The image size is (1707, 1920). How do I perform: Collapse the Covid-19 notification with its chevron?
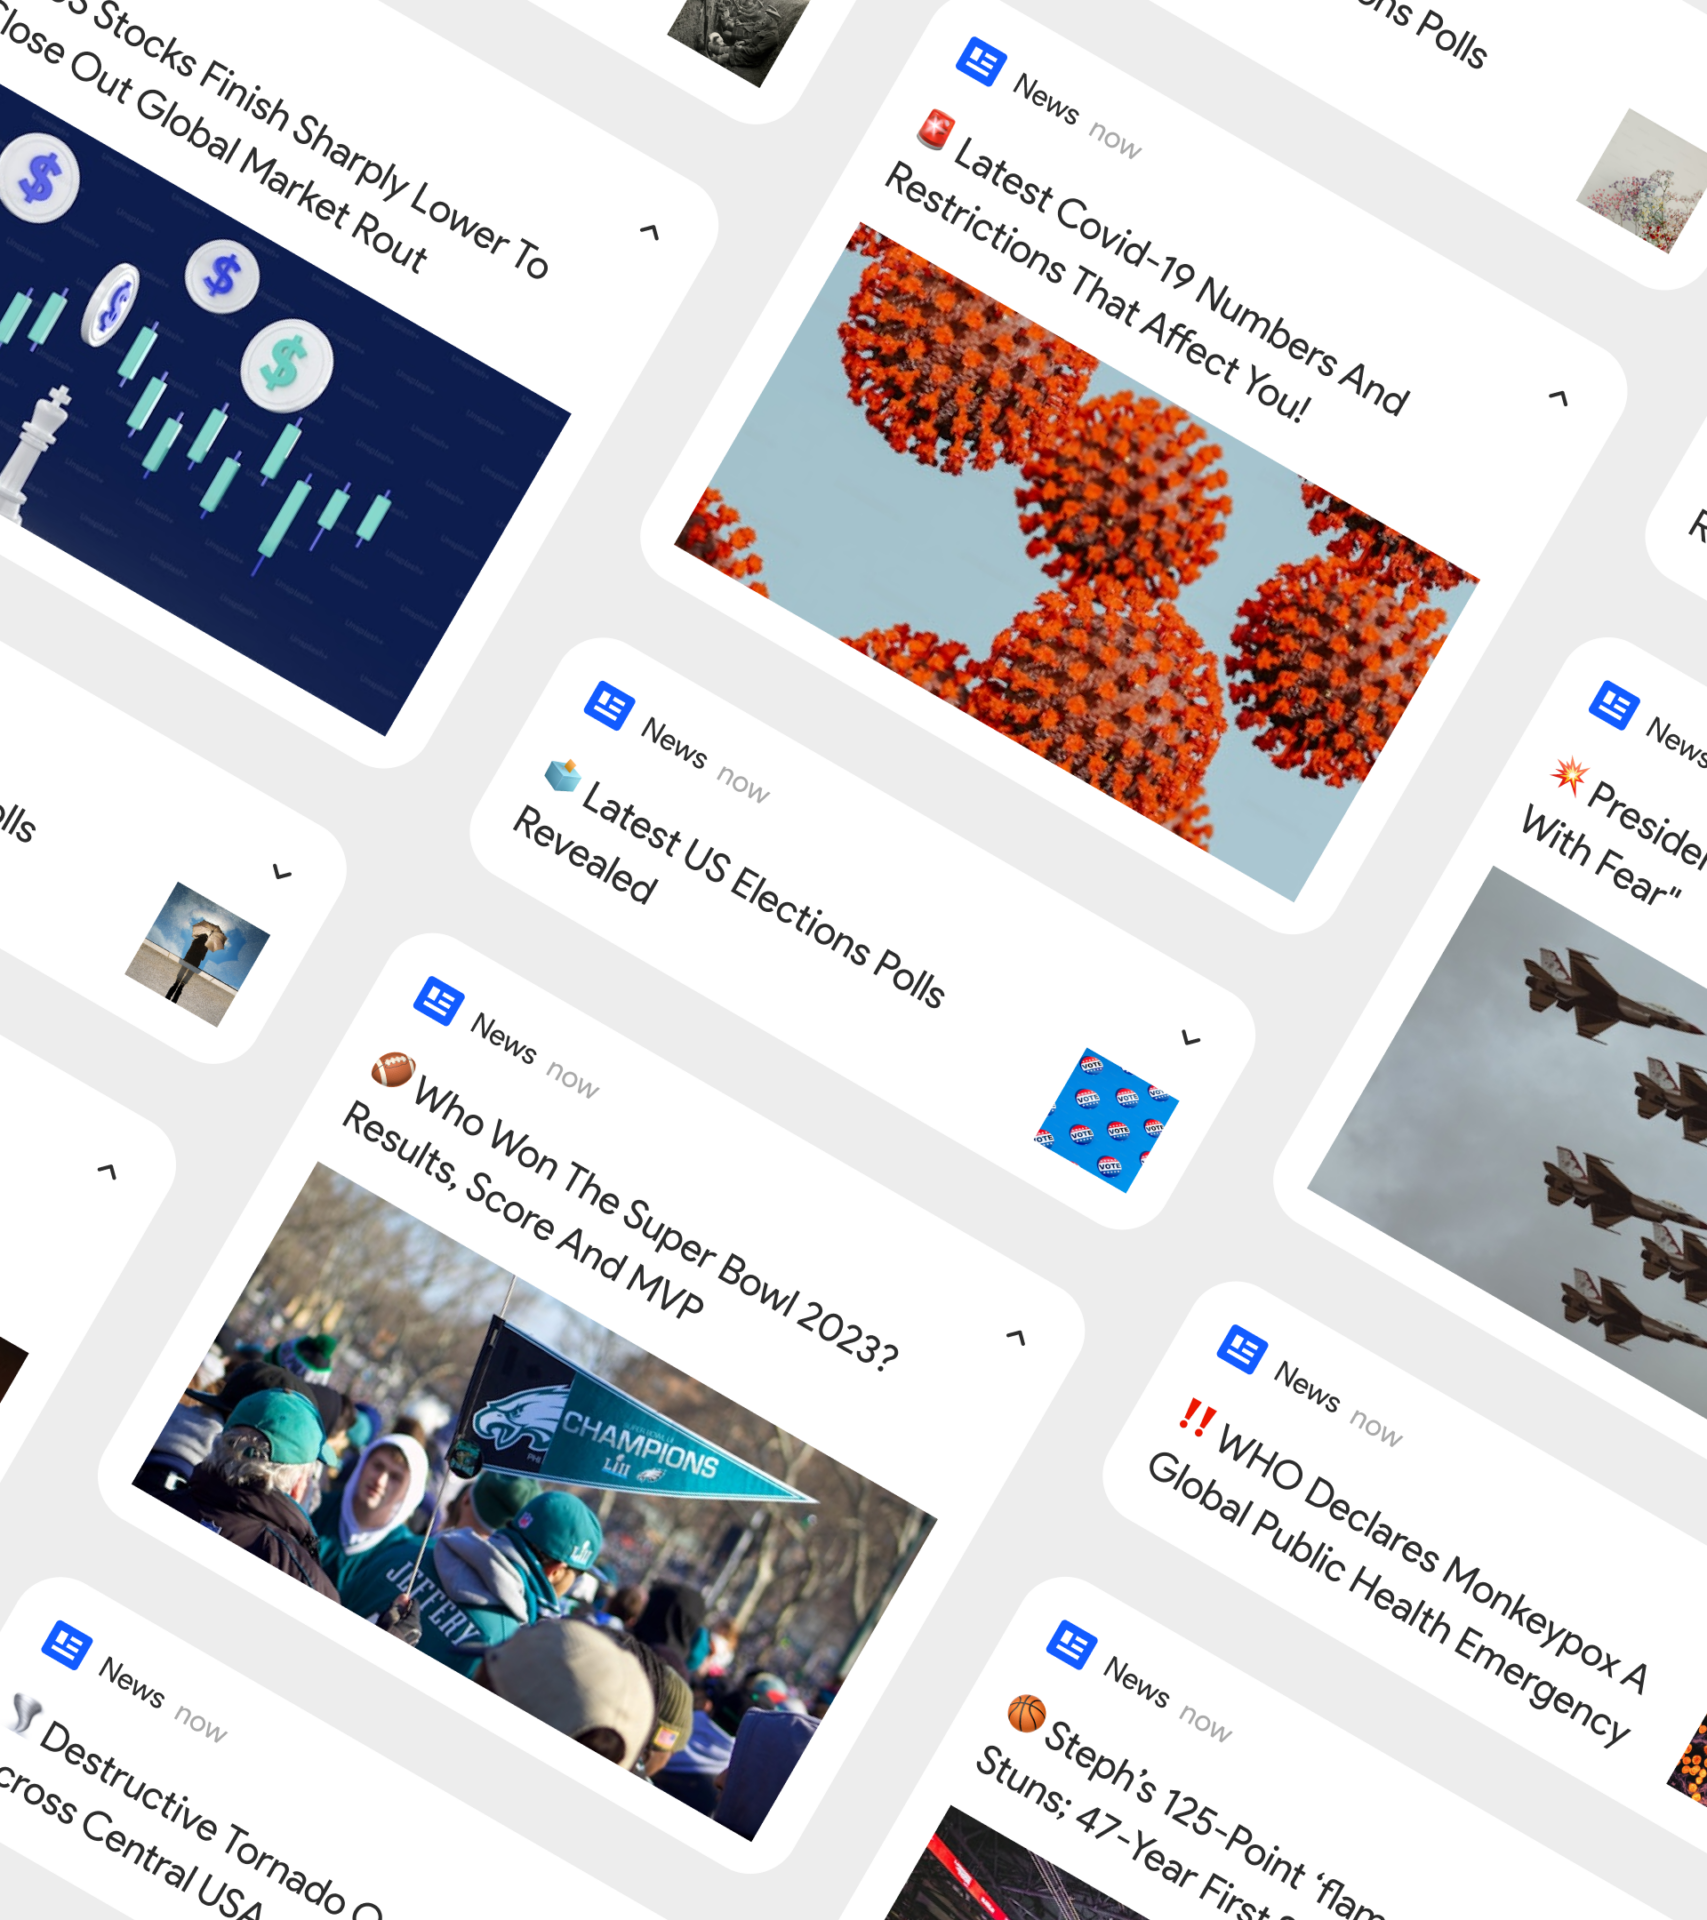tap(1558, 398)
